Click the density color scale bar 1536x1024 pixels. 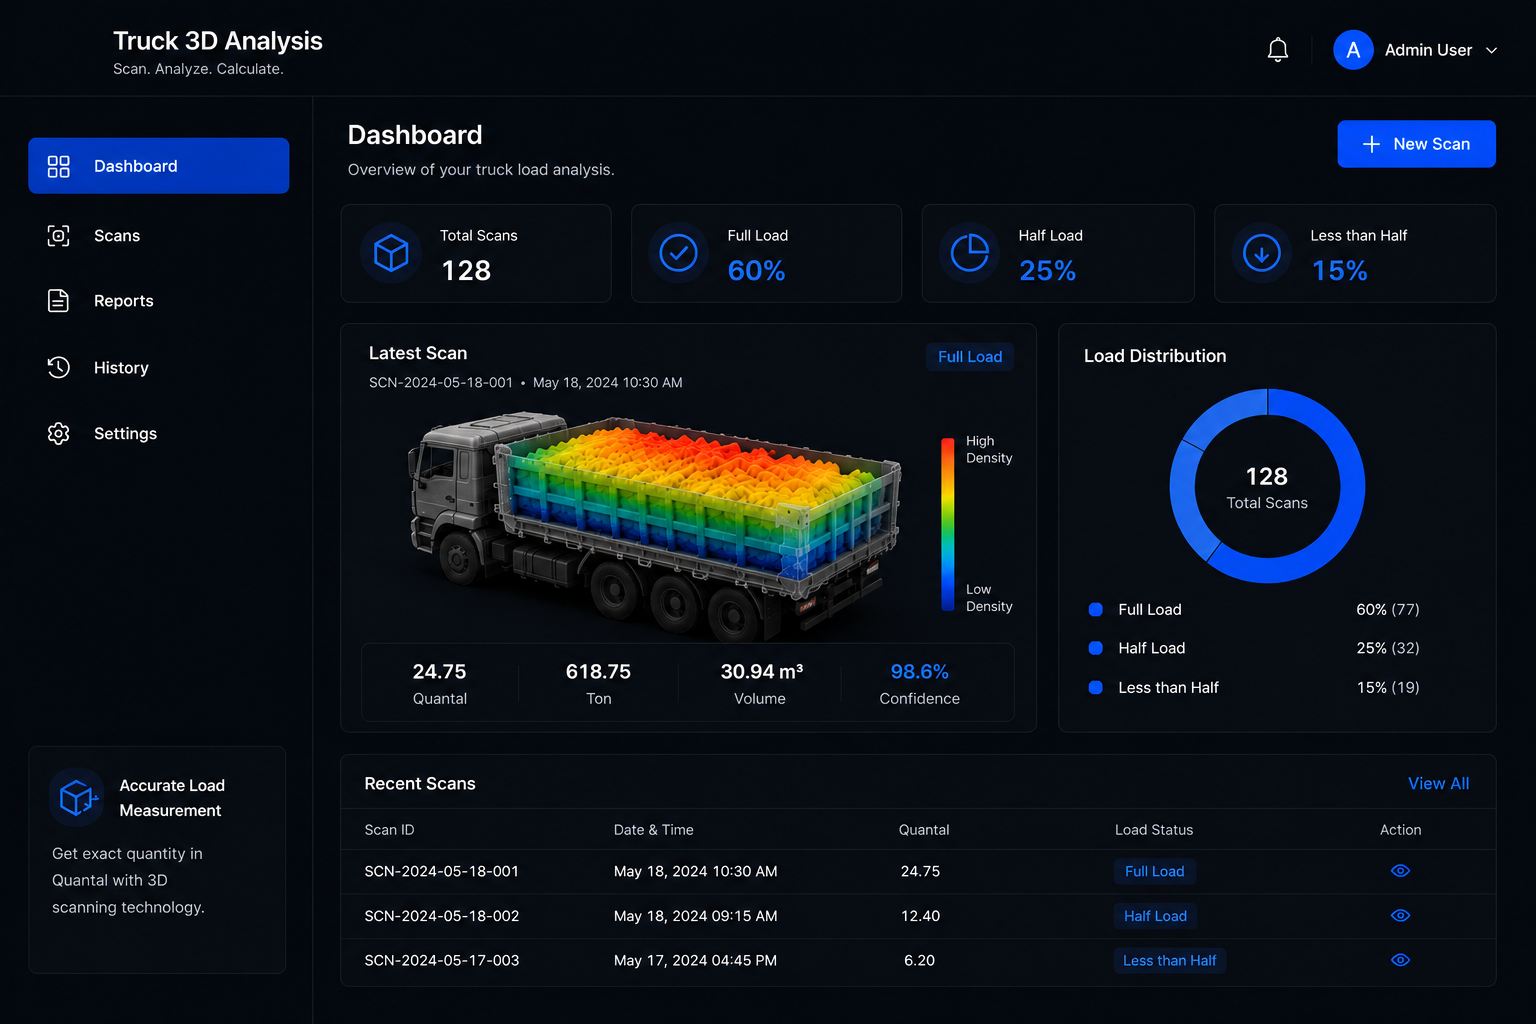[947, 524]
